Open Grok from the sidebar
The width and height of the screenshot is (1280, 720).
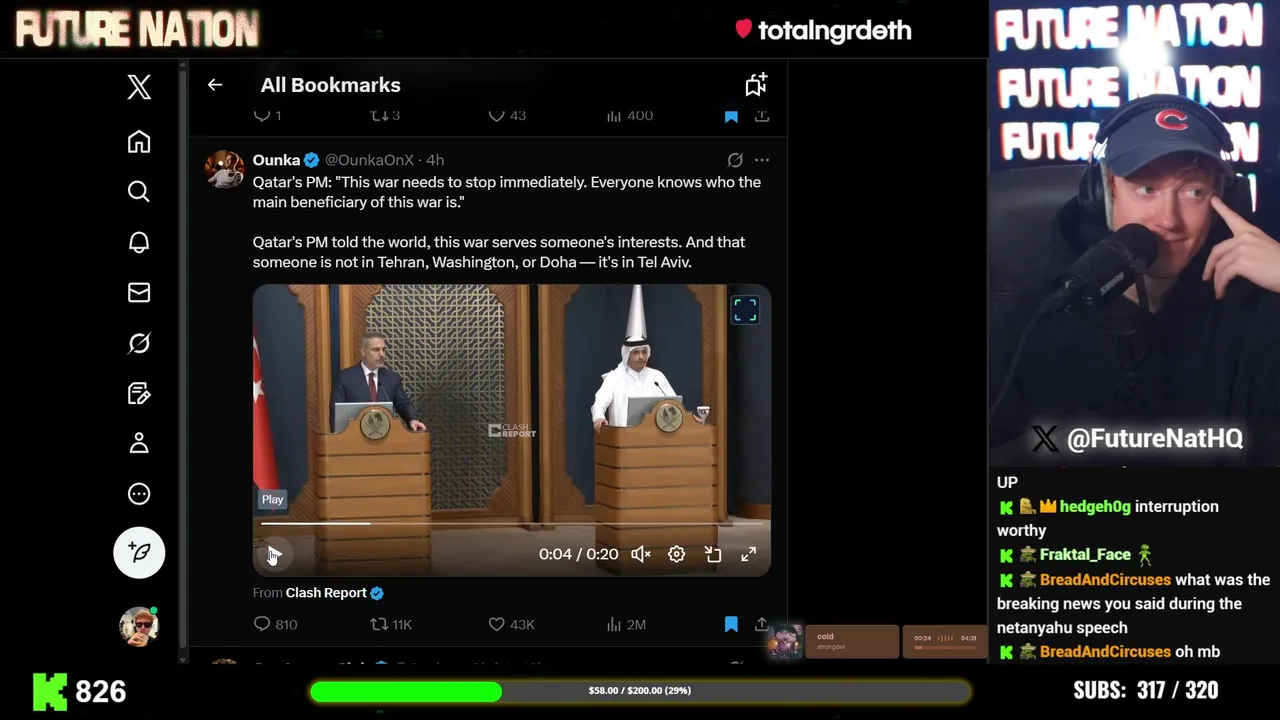(x=139, y=343)
